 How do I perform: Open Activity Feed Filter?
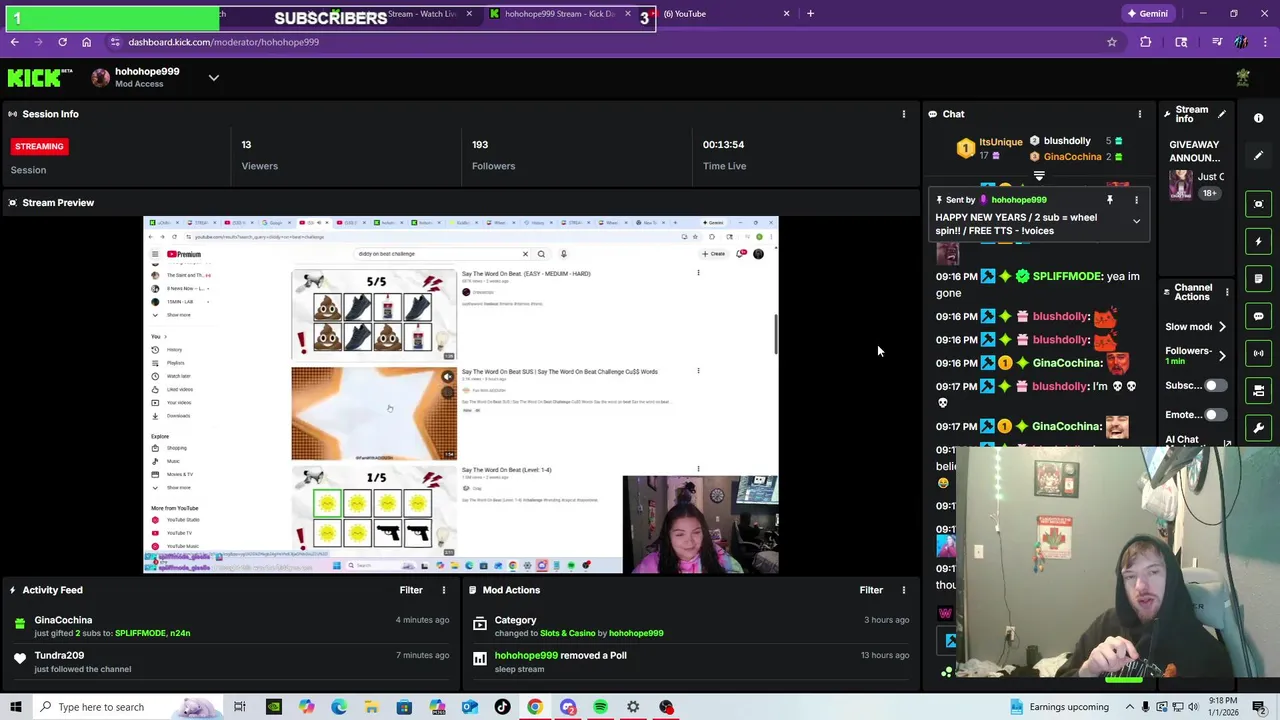pyautogui.click(x=411, y=590)
